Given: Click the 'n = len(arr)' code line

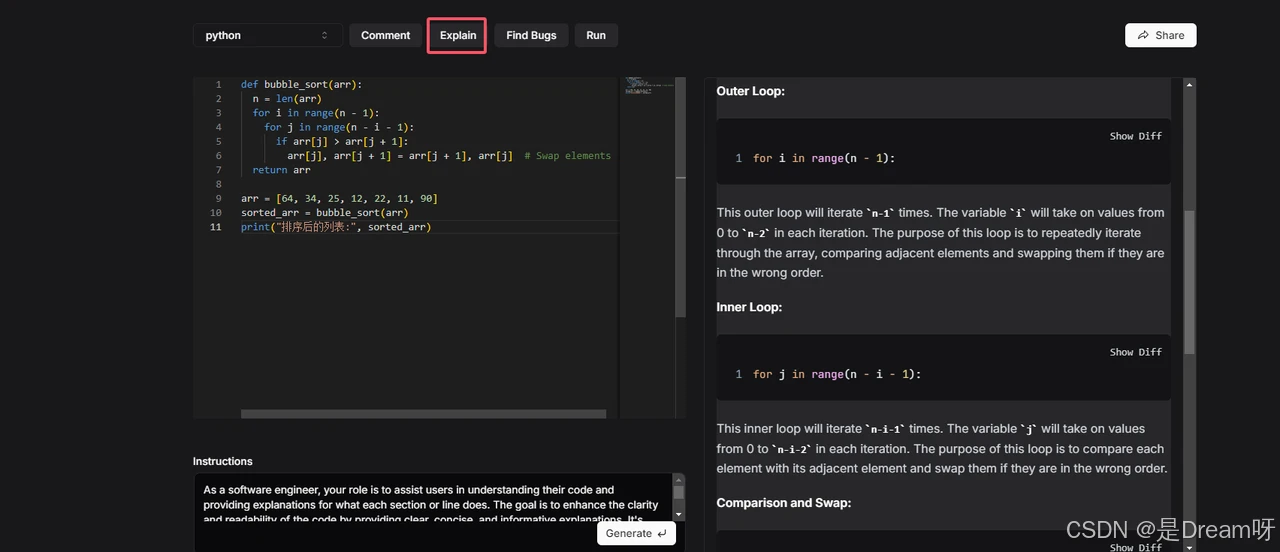Looking at the screenshot, I should [286, 99].
